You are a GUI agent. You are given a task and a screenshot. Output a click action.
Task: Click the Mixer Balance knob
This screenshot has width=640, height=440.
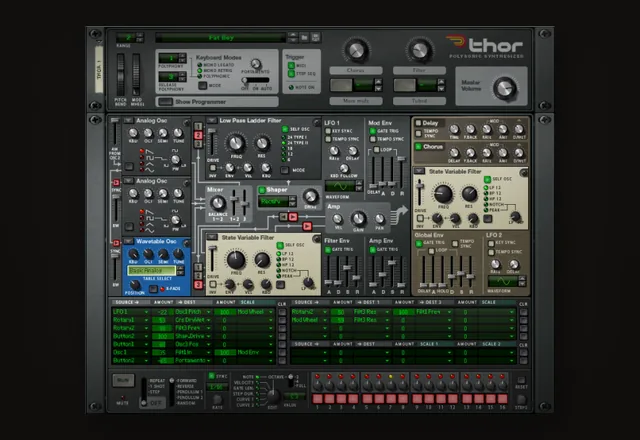pyautogui.click(x=218, y=203)
